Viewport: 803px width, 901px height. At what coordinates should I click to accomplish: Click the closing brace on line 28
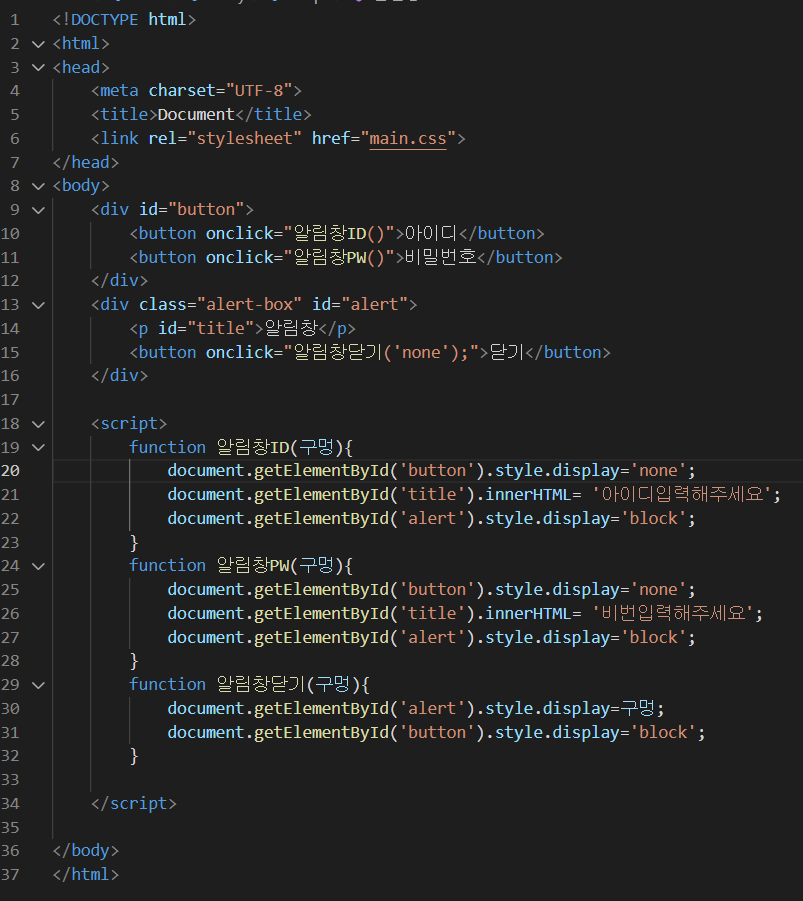click(x=134, y=661)
